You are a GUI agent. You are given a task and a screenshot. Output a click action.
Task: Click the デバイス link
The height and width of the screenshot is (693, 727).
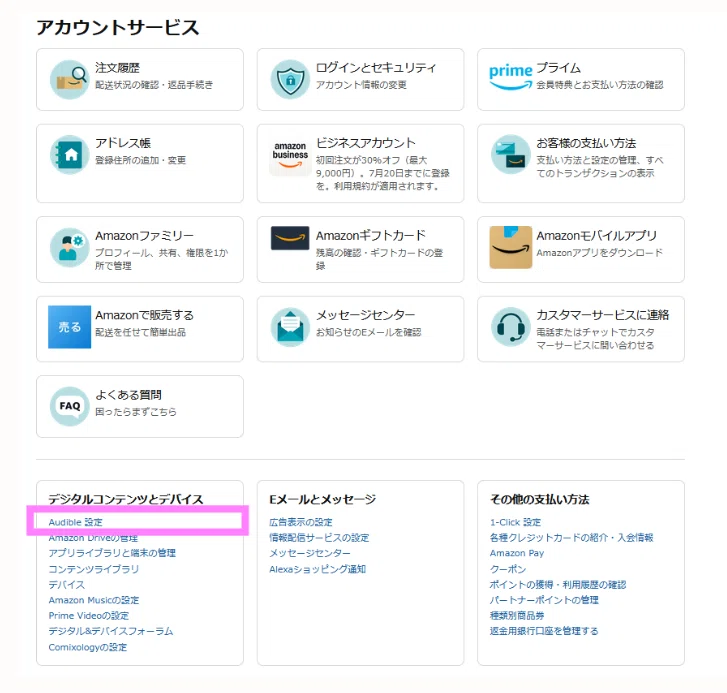66,585
